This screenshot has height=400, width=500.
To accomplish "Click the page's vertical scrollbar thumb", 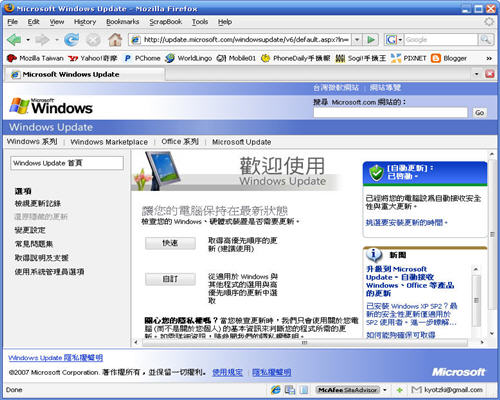I will [492, 234].
